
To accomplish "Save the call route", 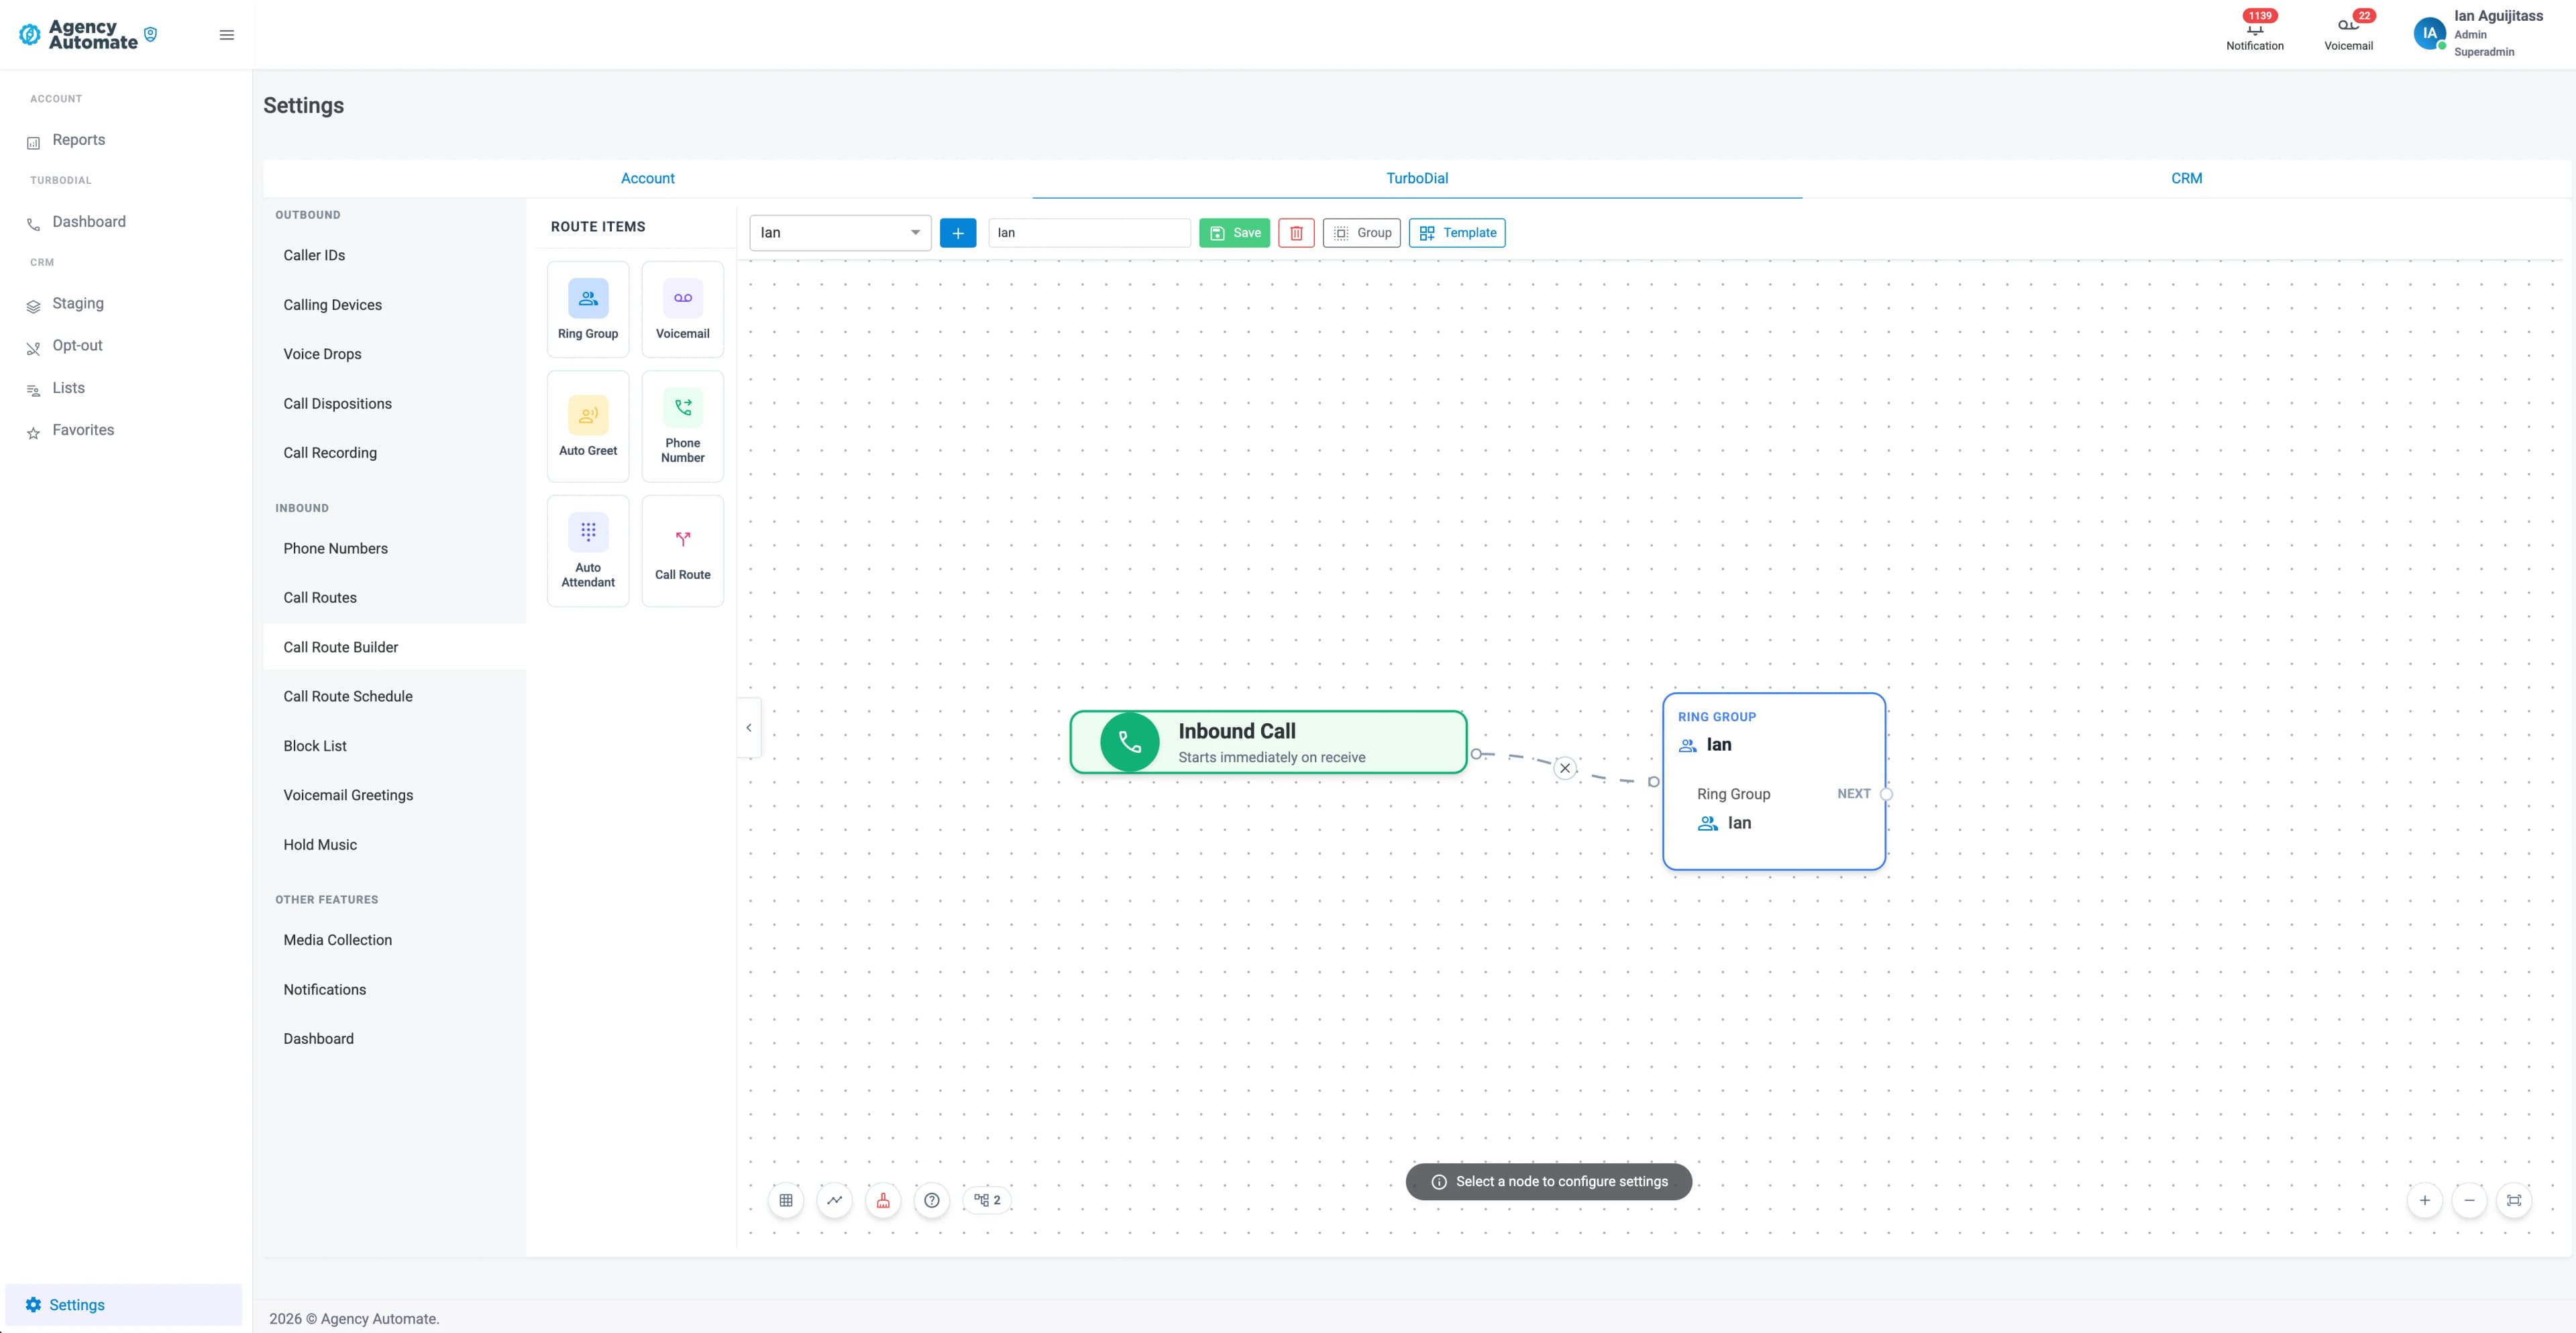I will pos(1235,233).
